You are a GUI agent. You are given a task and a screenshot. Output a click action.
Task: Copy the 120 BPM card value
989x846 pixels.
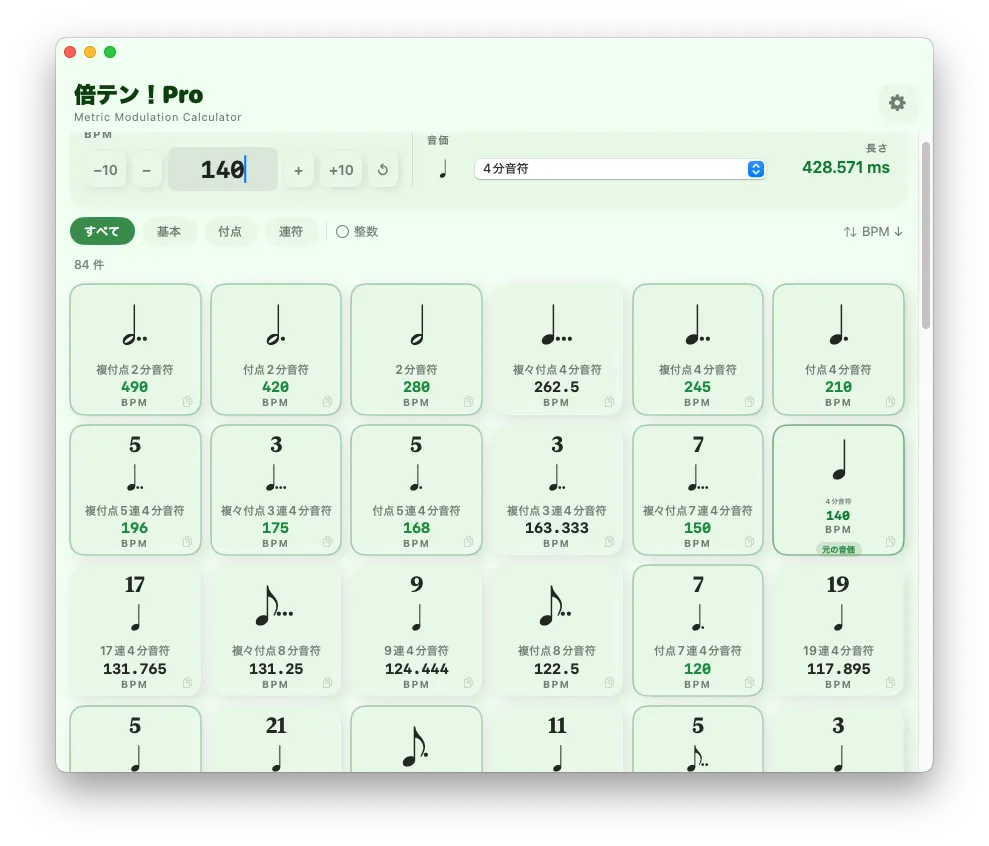[749, 683]
